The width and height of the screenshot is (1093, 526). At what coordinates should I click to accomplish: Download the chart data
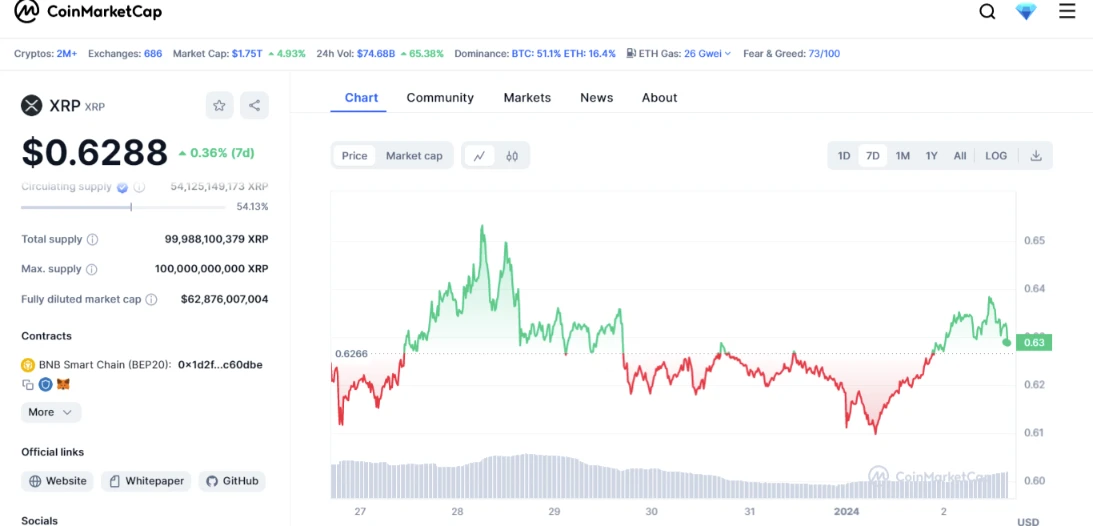click(1036, 155)
